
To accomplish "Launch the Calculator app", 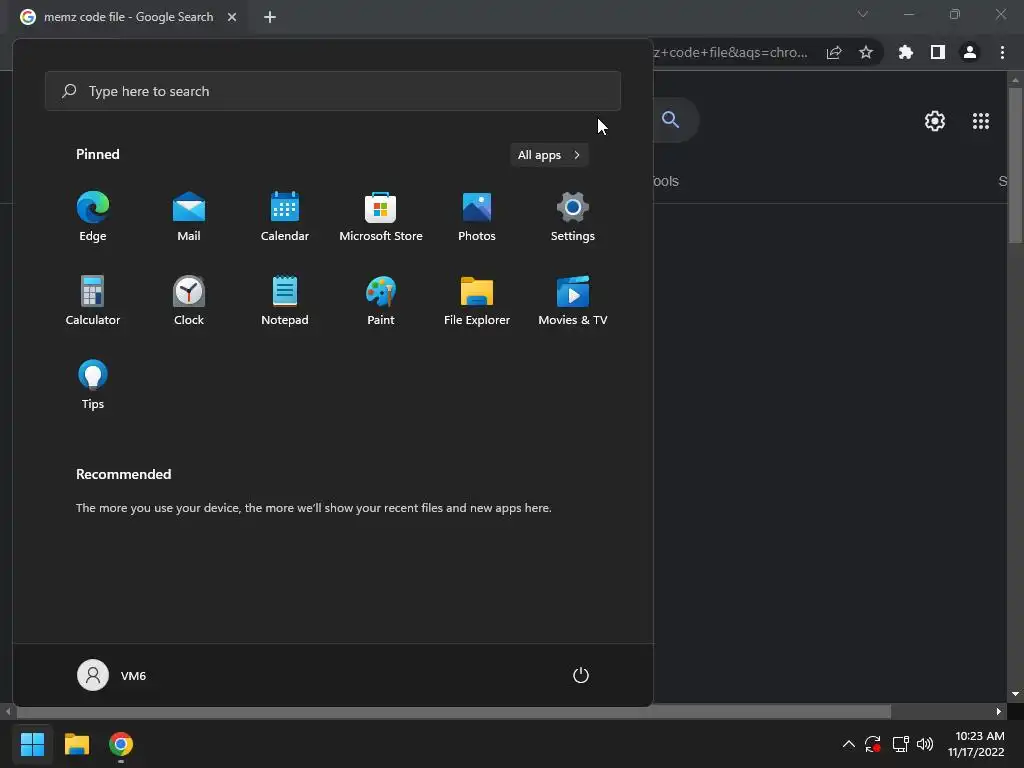I will point(93,300).
